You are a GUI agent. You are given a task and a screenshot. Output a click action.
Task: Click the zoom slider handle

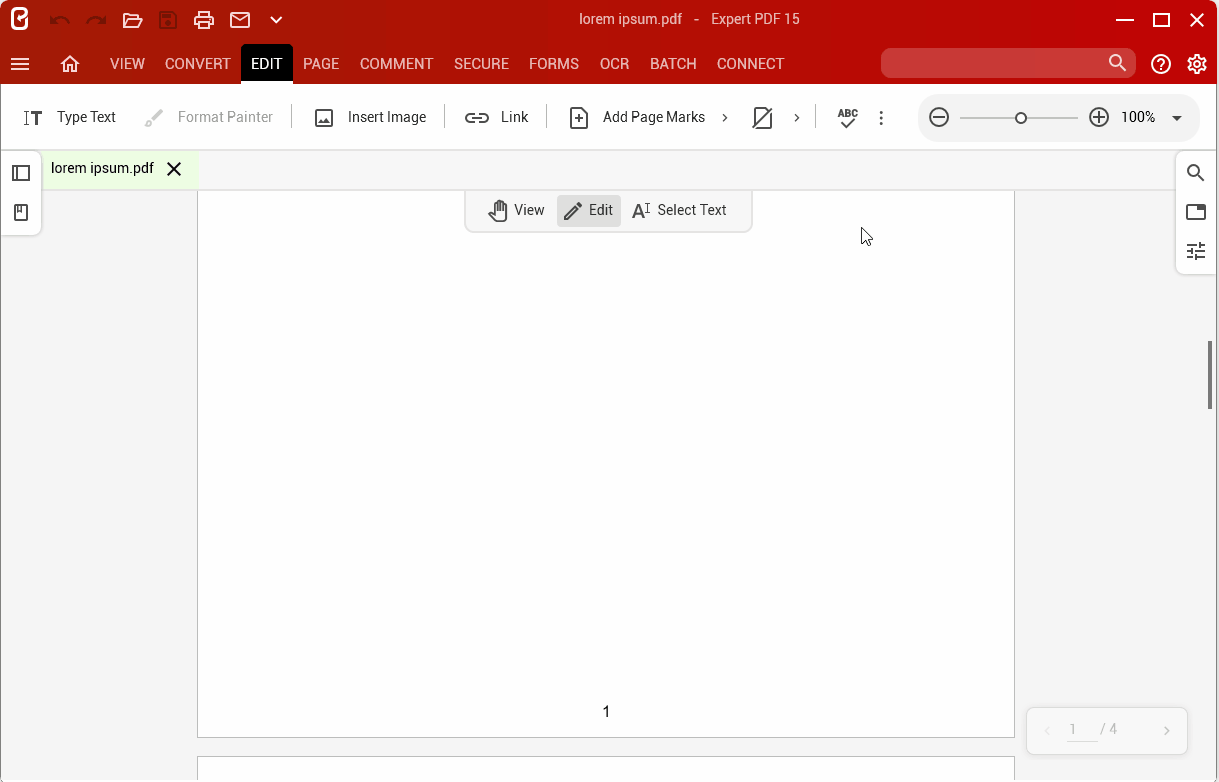[x=1021, y=118]
